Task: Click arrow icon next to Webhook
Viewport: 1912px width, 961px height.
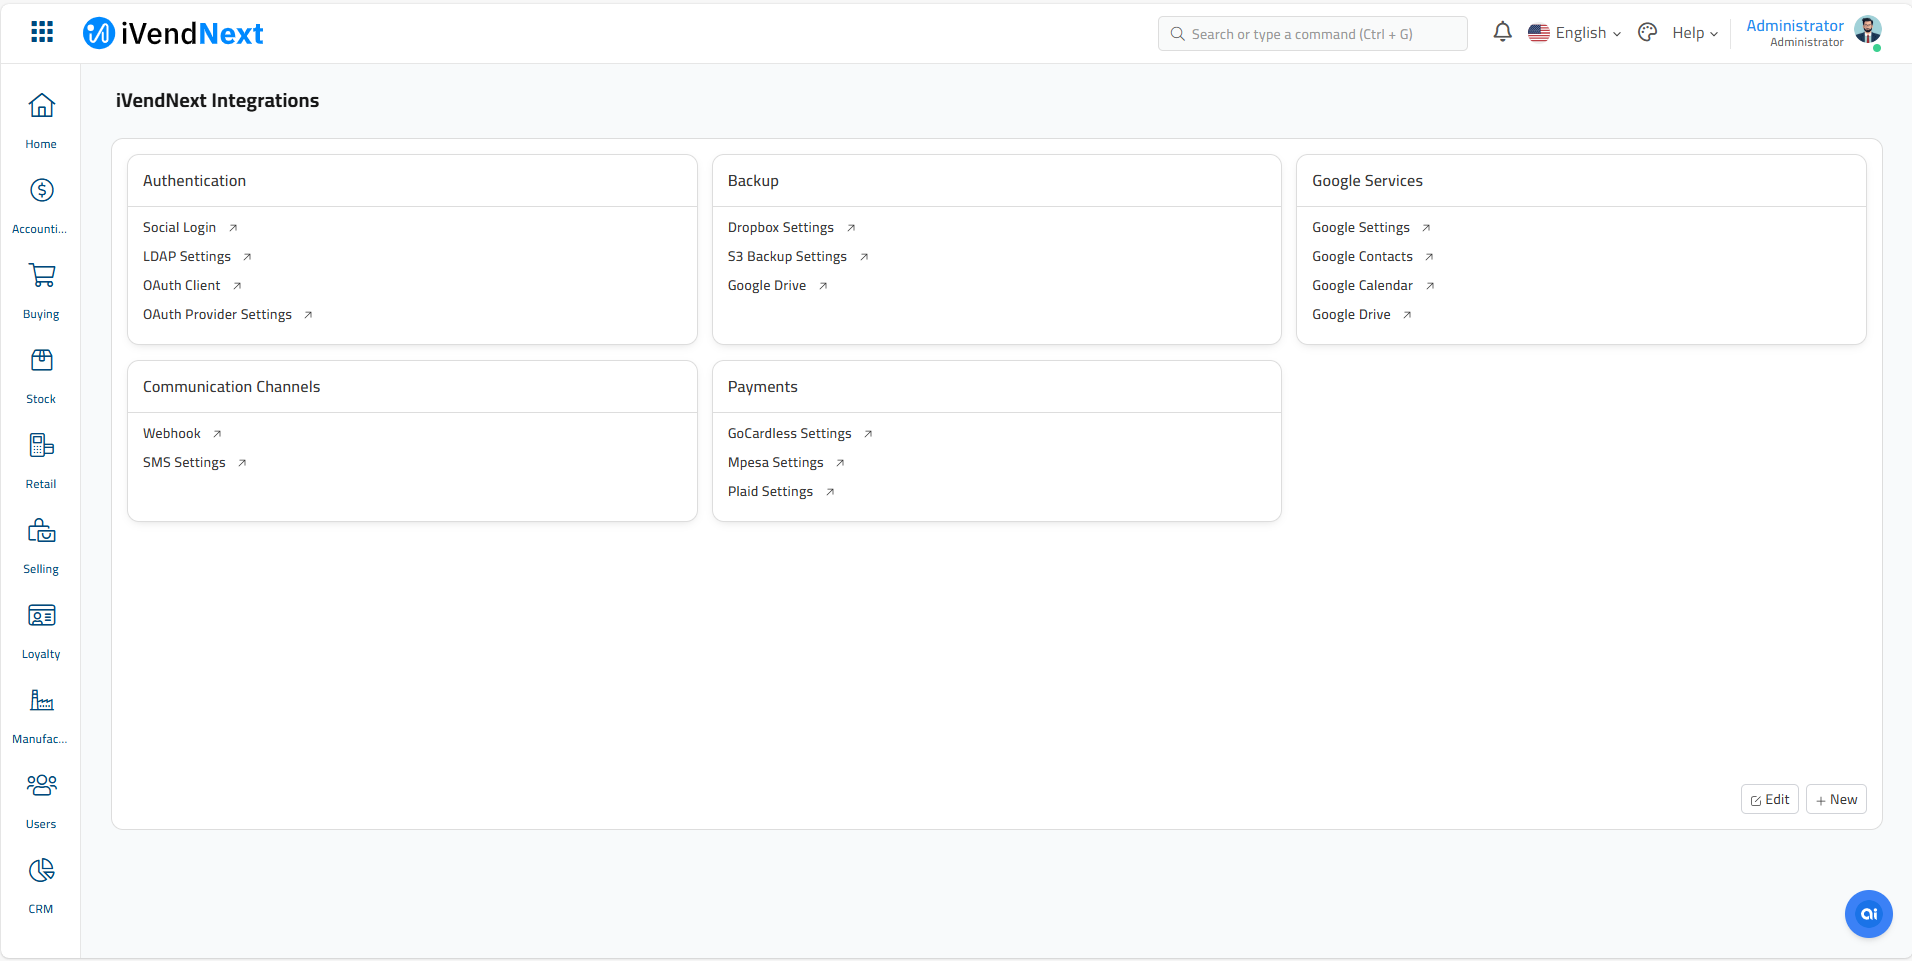Action: pyautogui.click(x=217, y=434)
